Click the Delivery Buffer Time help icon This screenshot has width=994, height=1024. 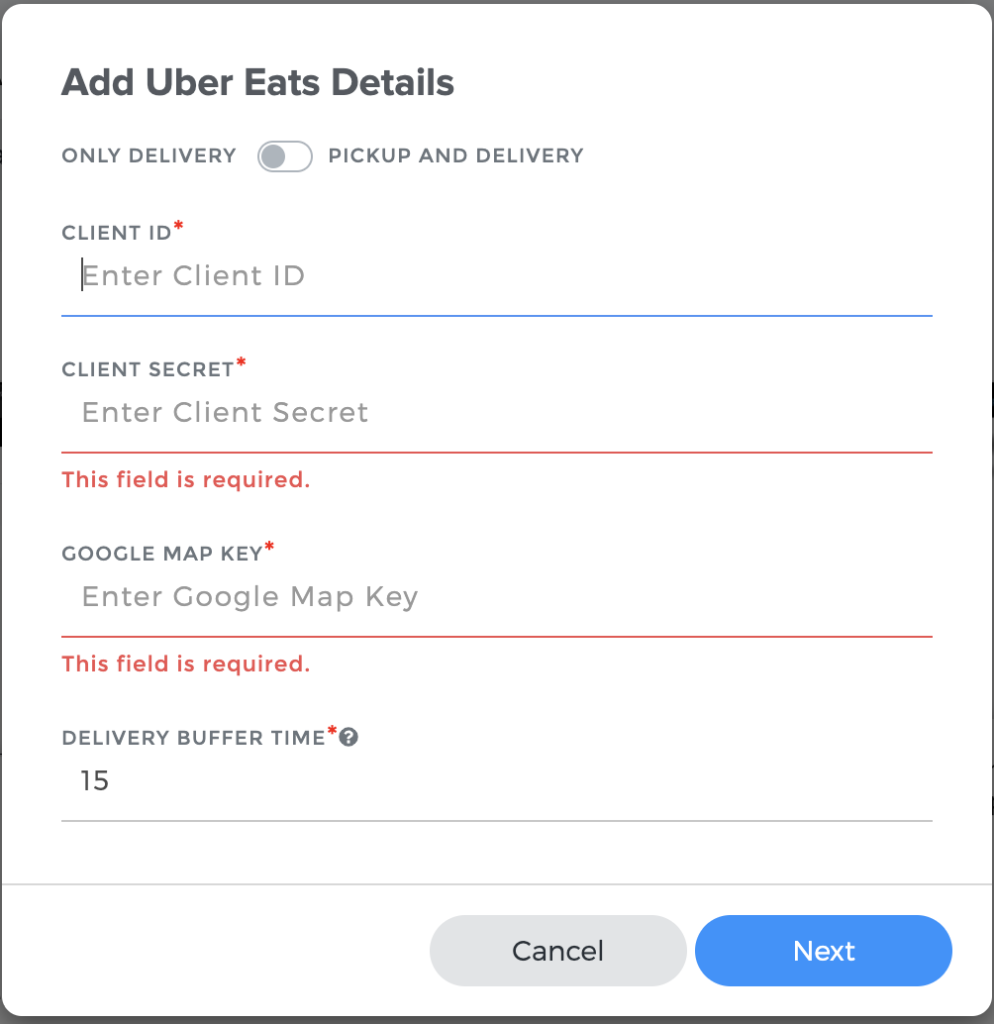[349, 737]
